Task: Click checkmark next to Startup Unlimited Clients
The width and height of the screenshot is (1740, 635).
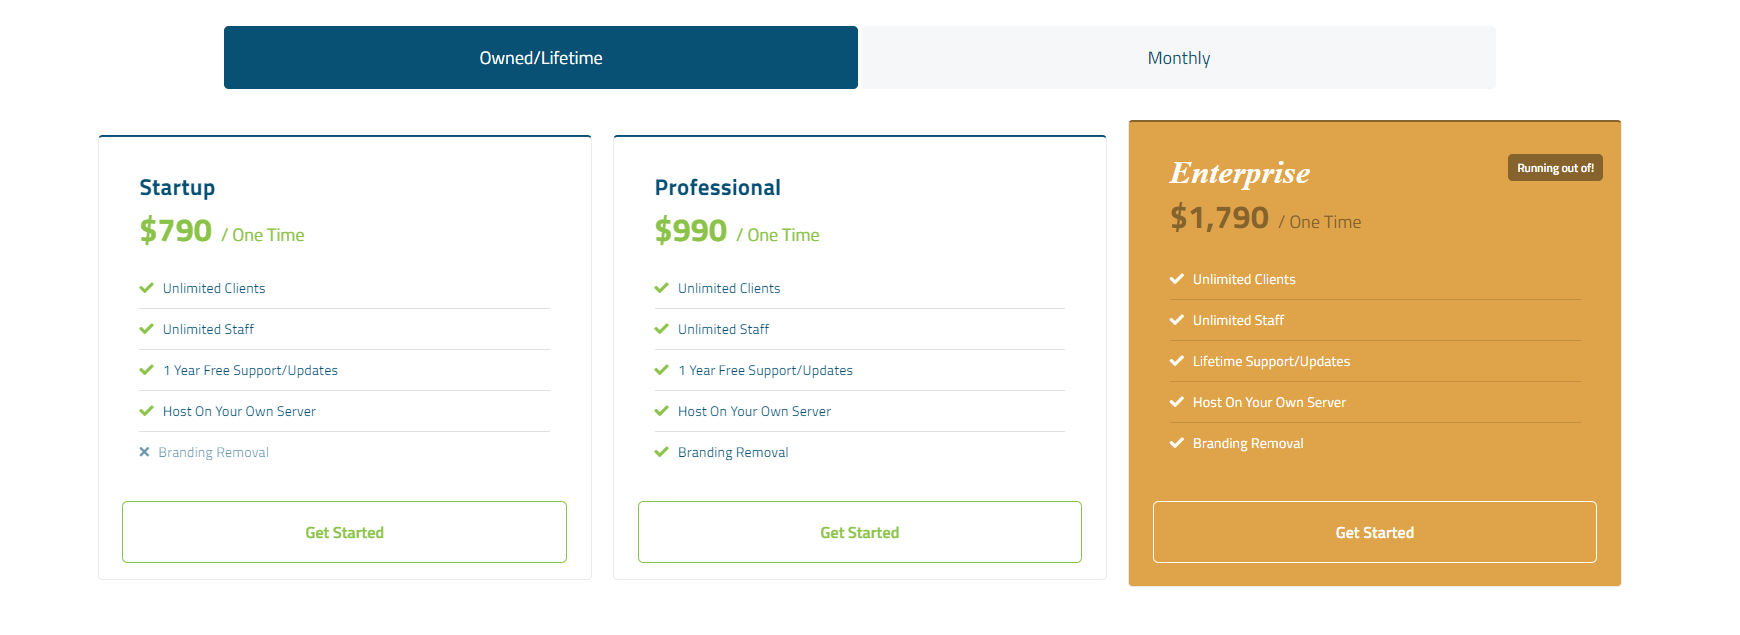Action: click(146, 288)
